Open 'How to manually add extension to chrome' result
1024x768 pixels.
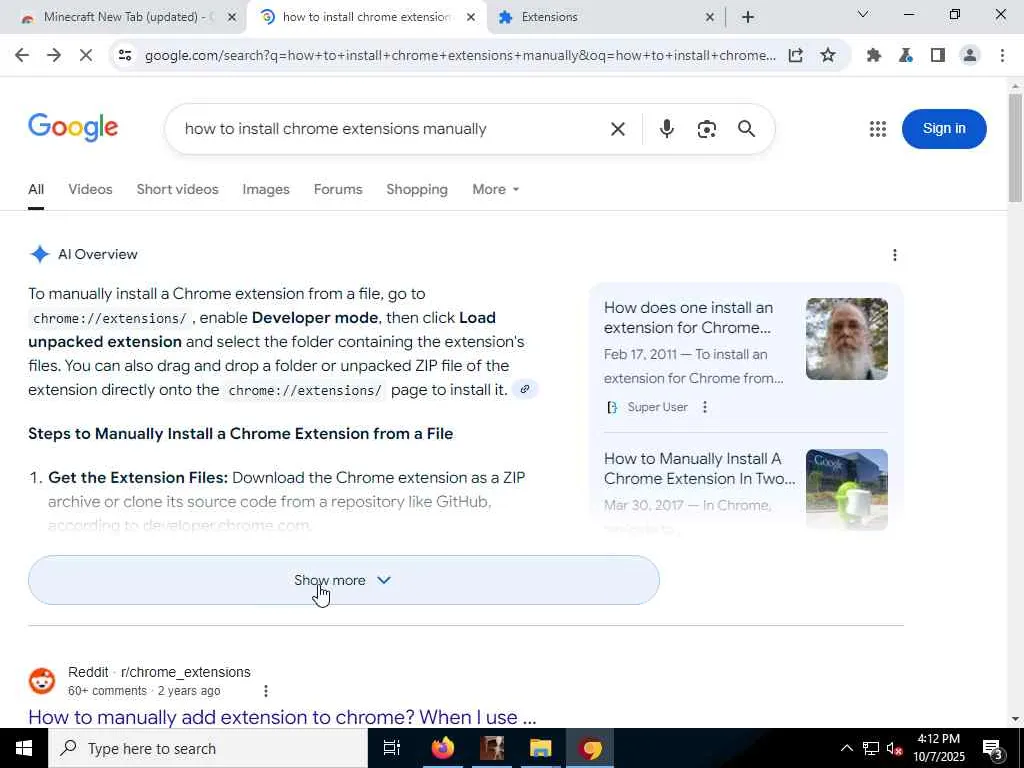point(282,717)
